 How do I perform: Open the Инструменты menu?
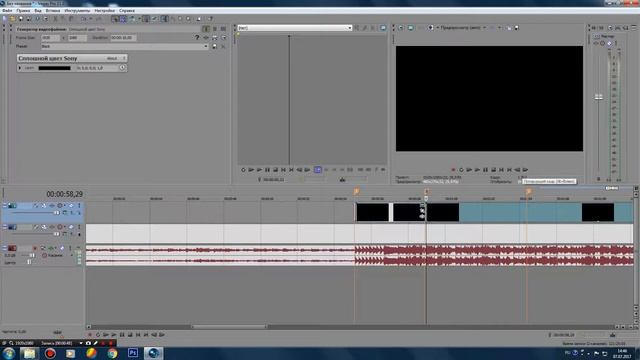point(77,11)
